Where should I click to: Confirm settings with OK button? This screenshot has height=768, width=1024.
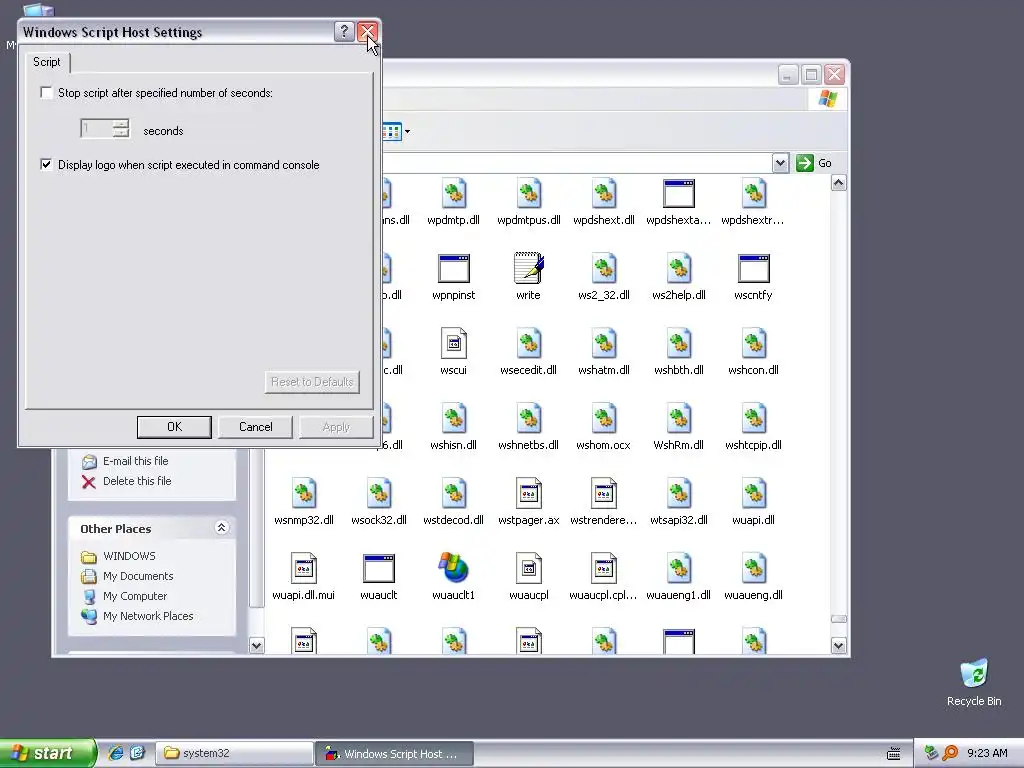[174, 427]
